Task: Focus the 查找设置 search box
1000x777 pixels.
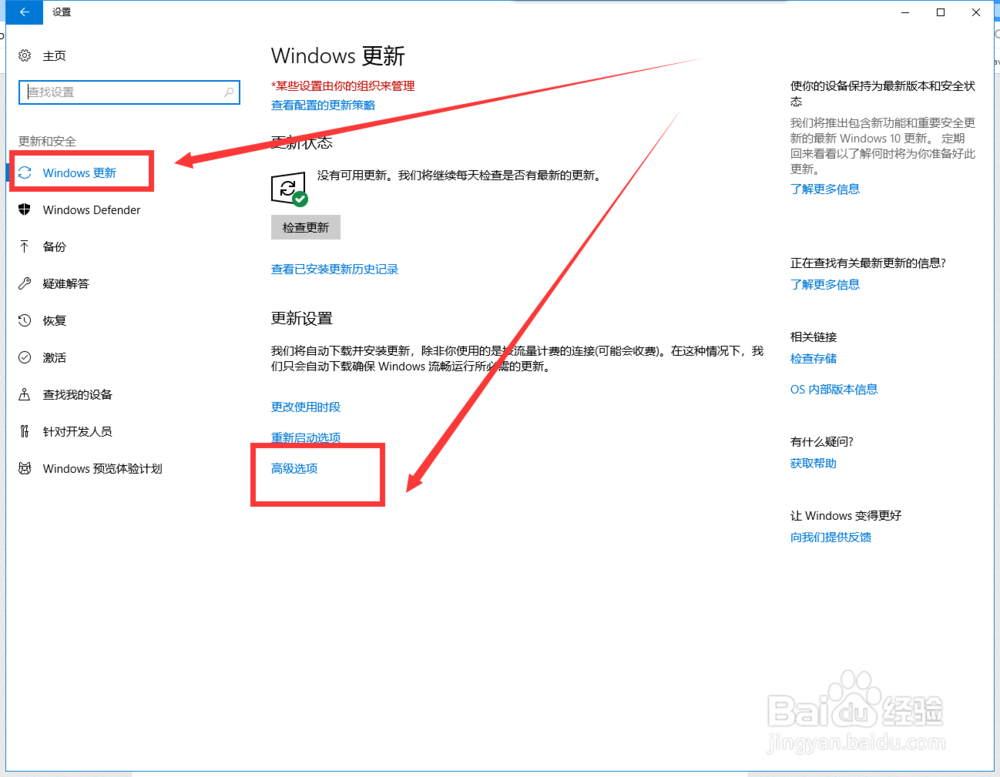Action: point(129,92)
